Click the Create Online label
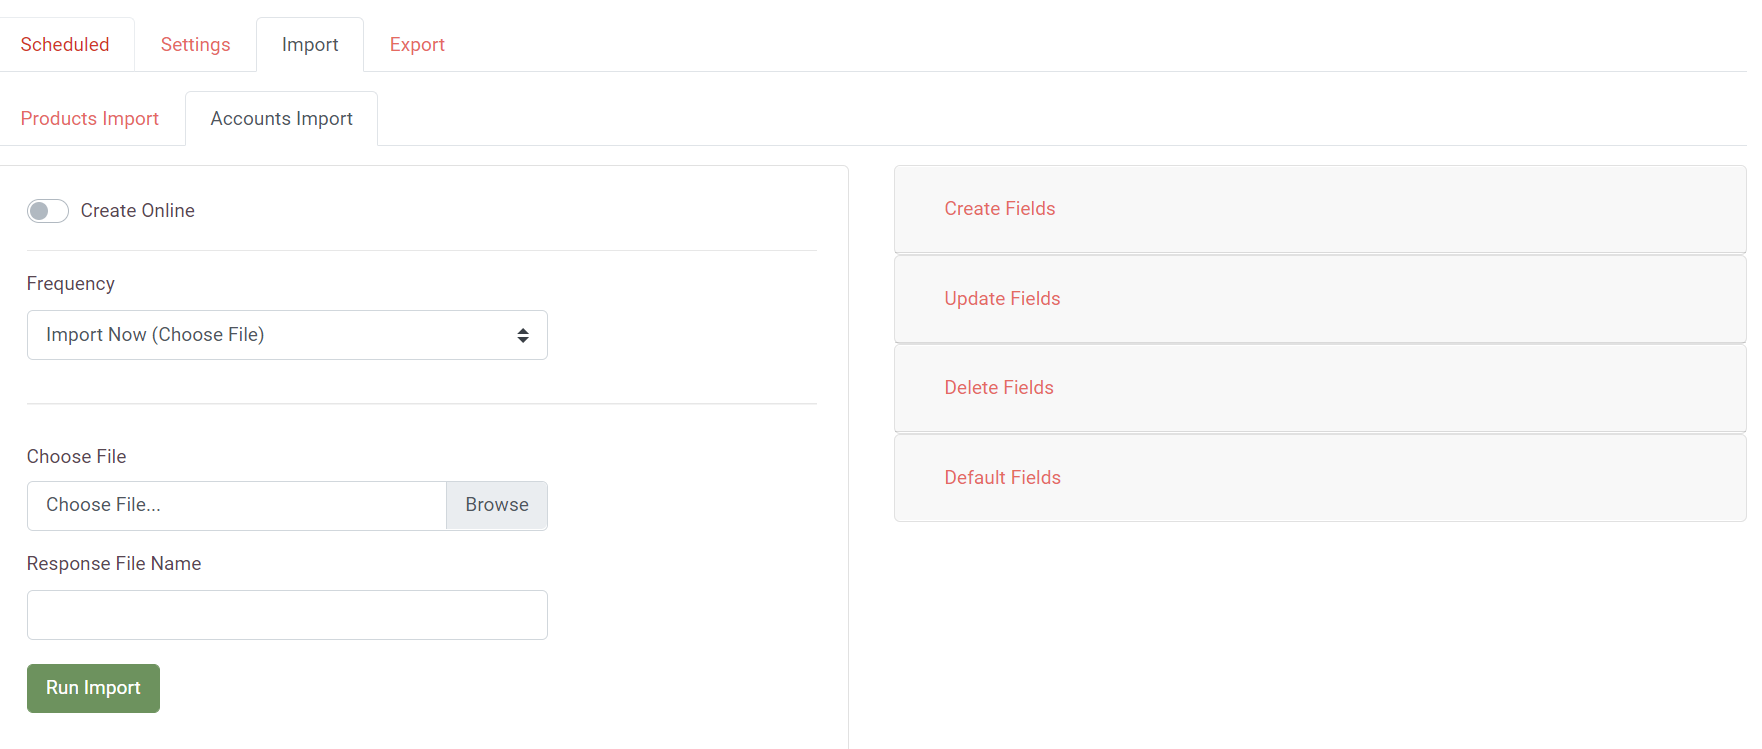The width and height of the screenshot is (1762, 749). coord(138,211)
